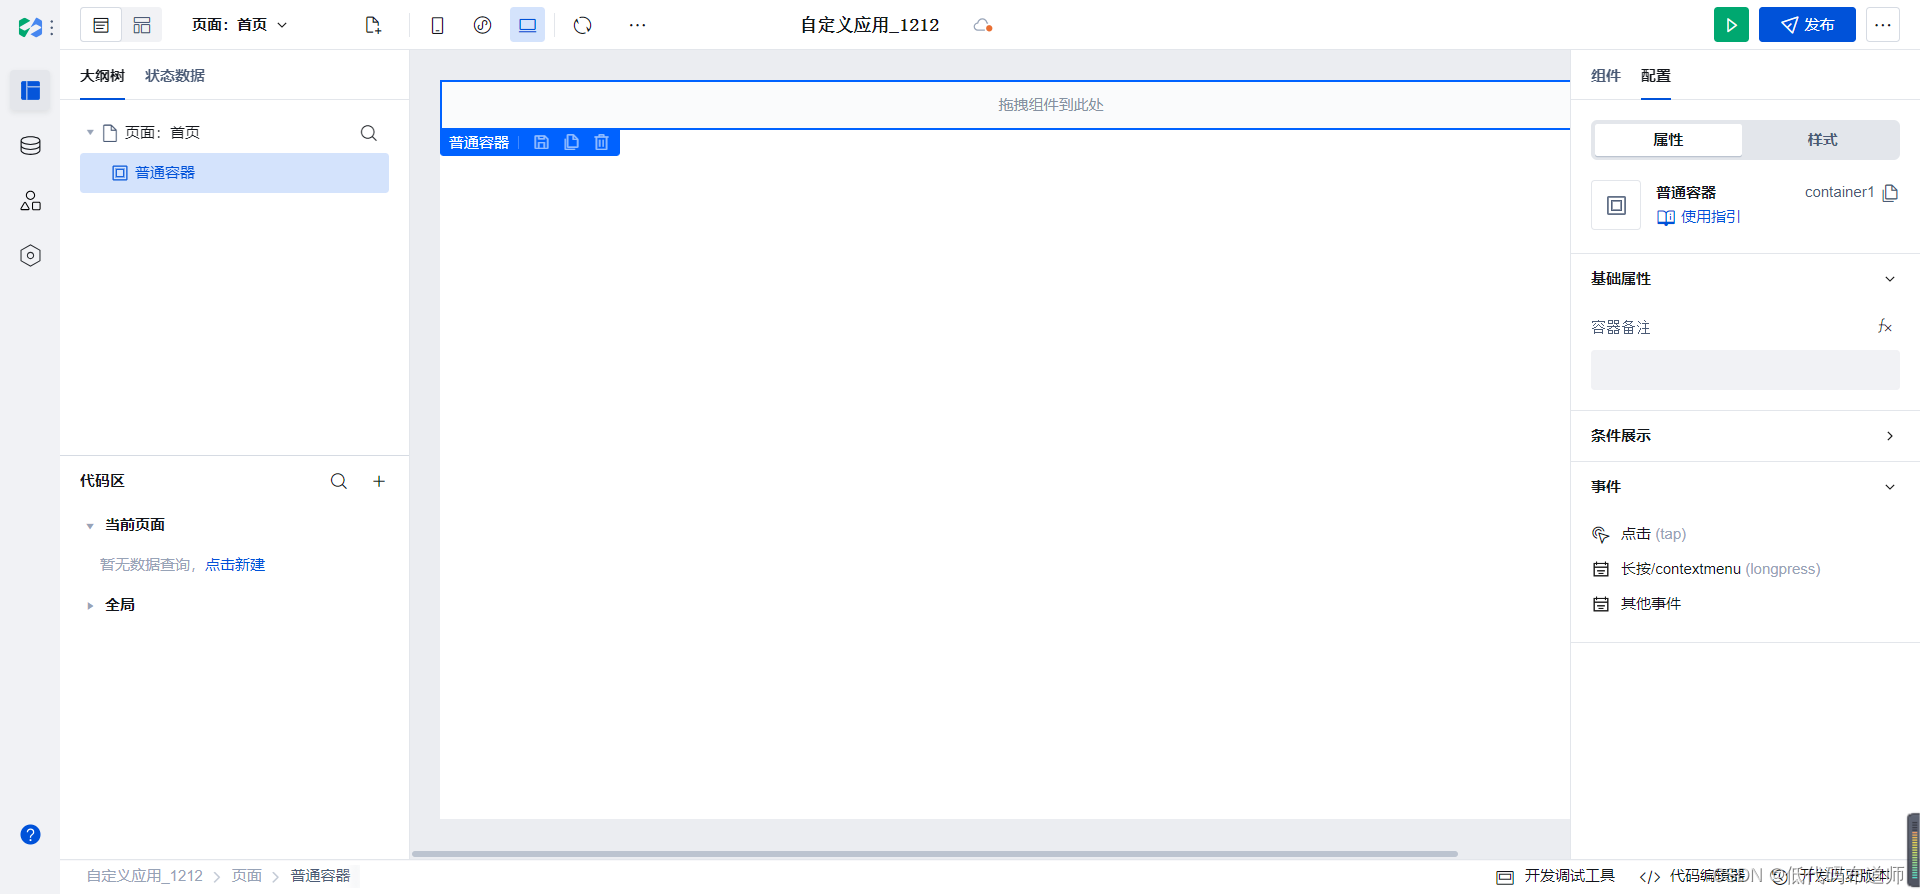Switch to outline list view icon
Viewport: 1920px width, 894px height.
101,25
